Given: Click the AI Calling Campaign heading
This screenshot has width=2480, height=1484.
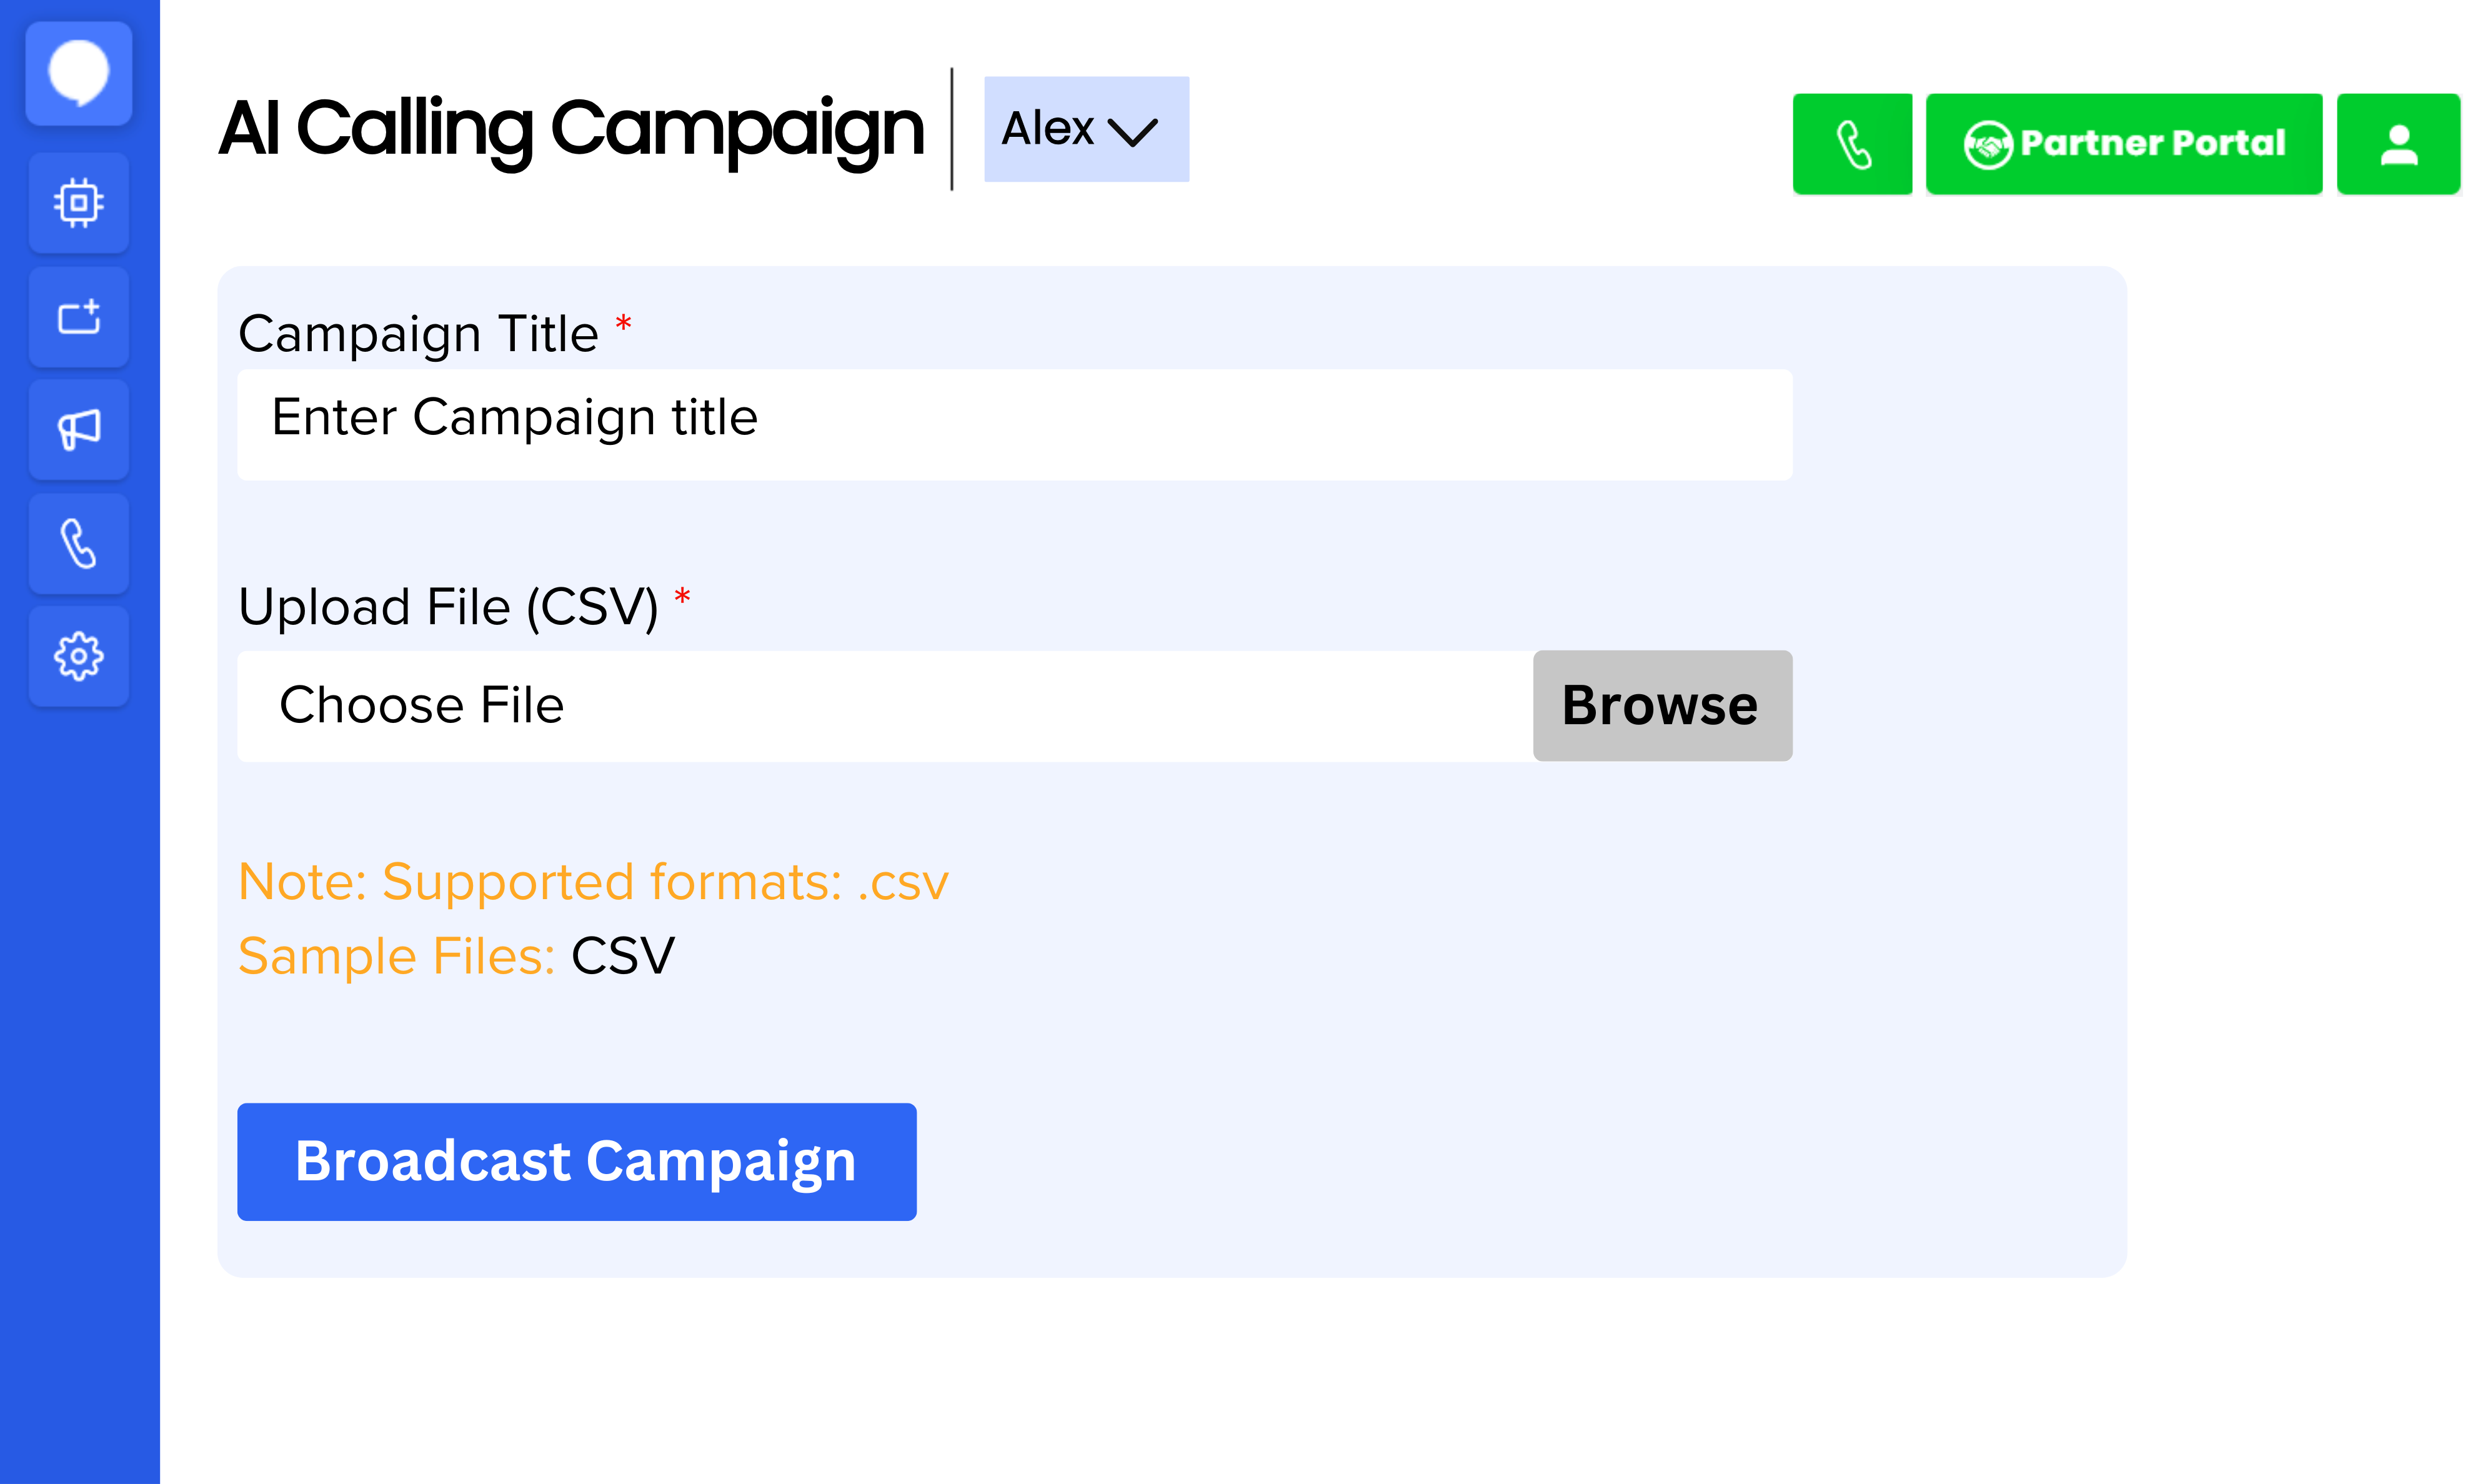Looking at the screenshot, I should pos(570,129).
